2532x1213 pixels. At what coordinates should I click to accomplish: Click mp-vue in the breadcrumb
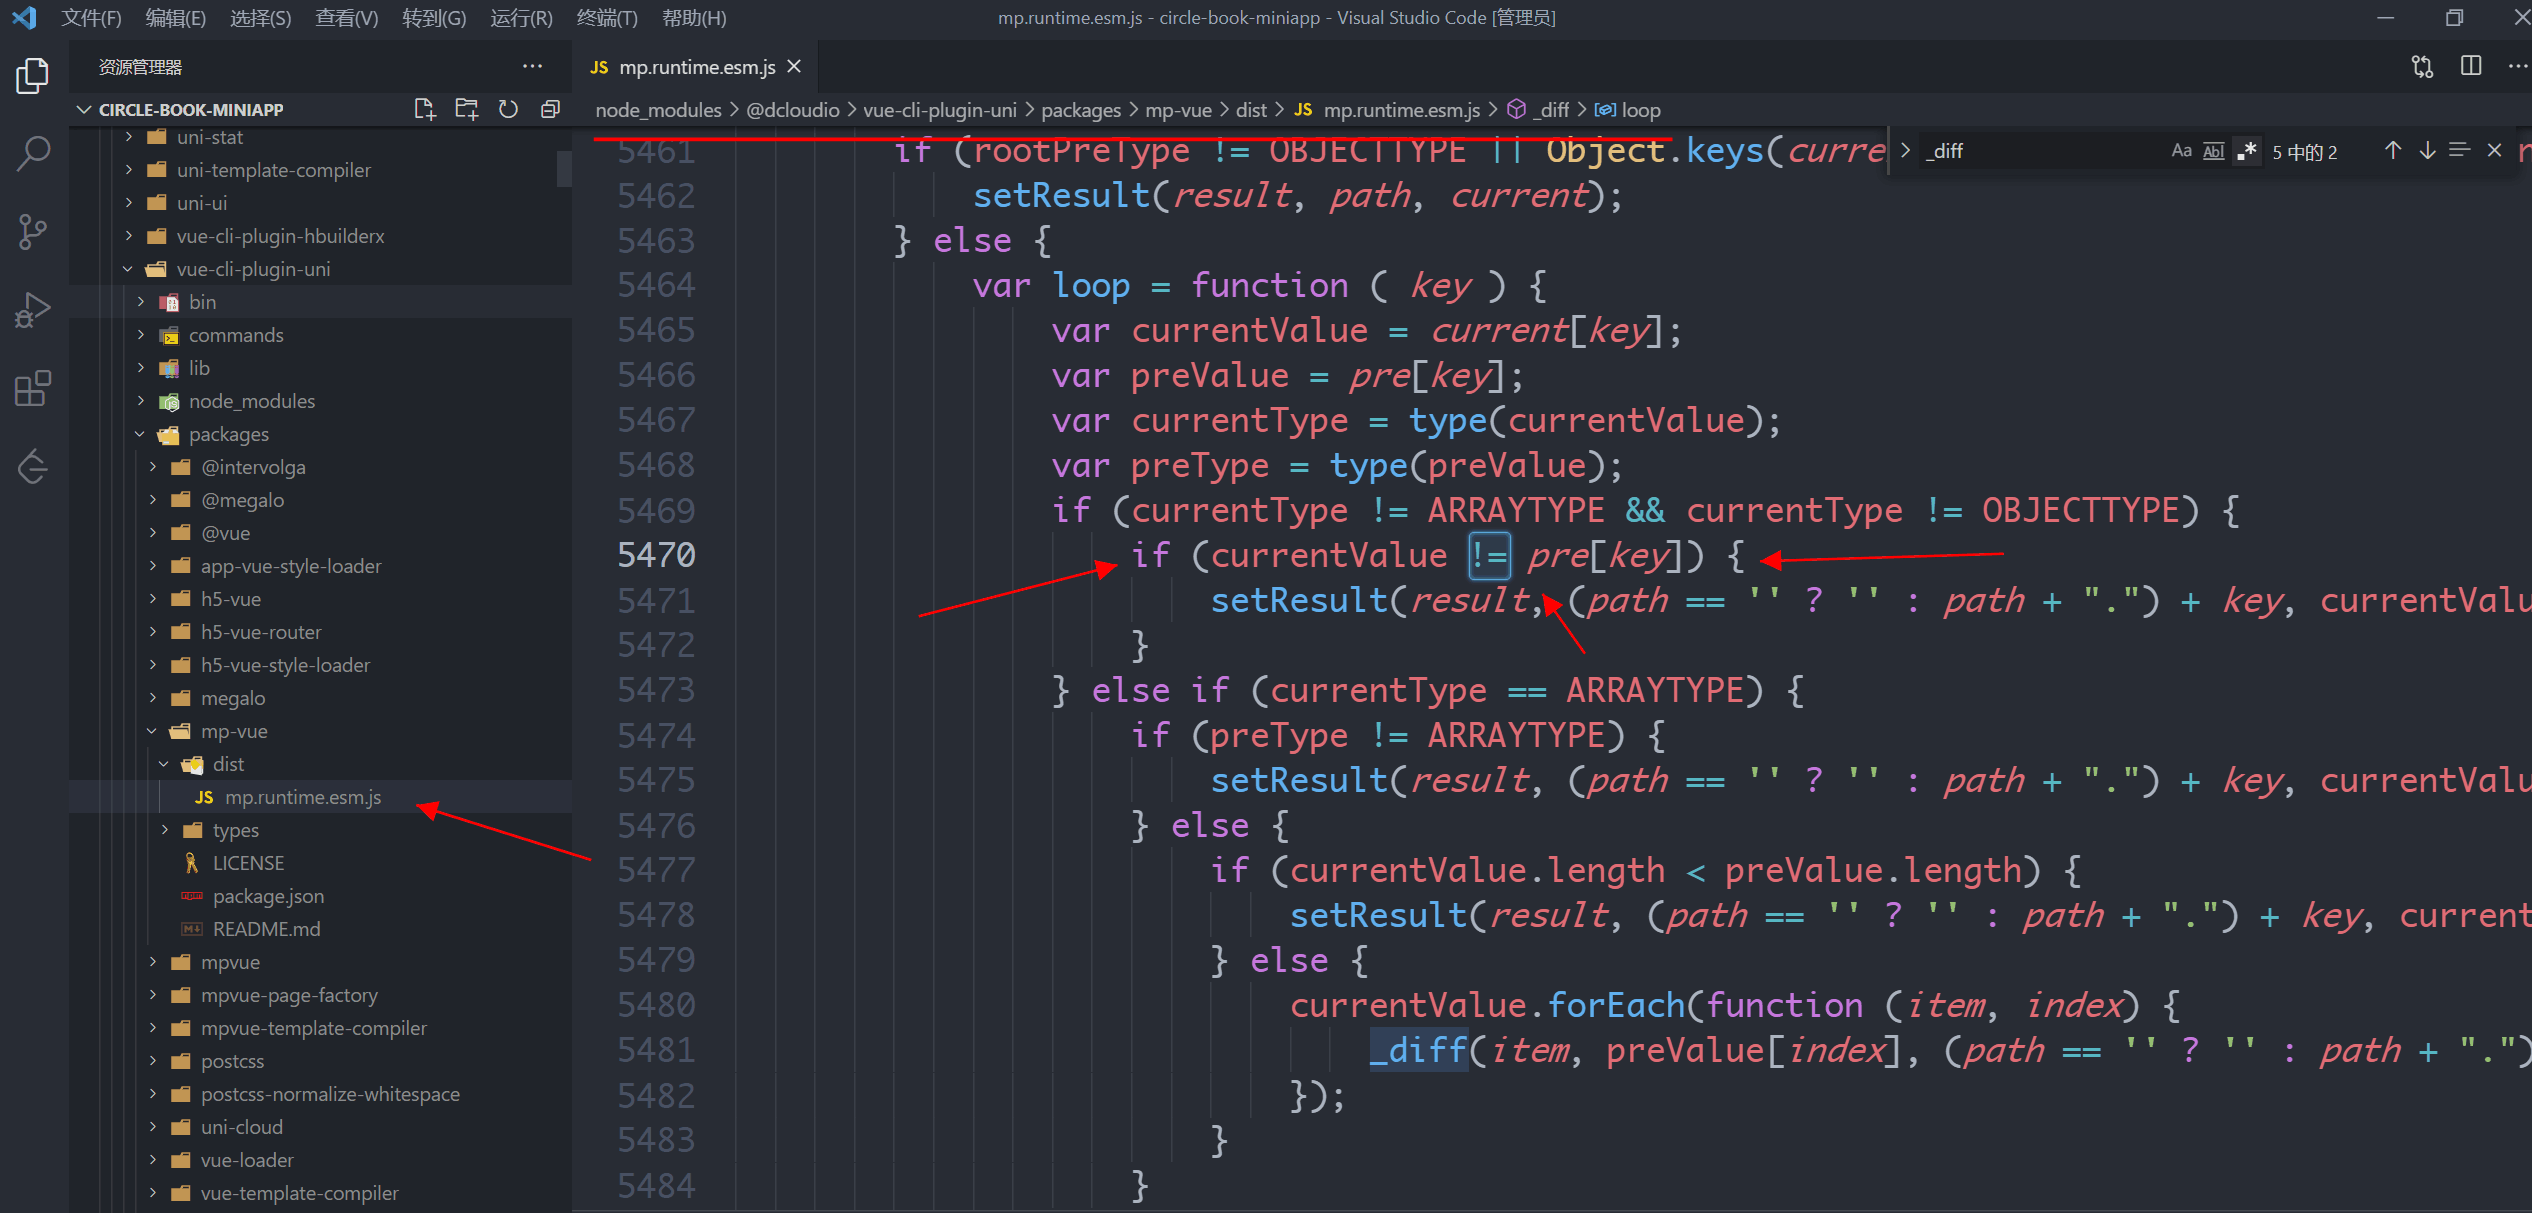tap(1178, 110)
